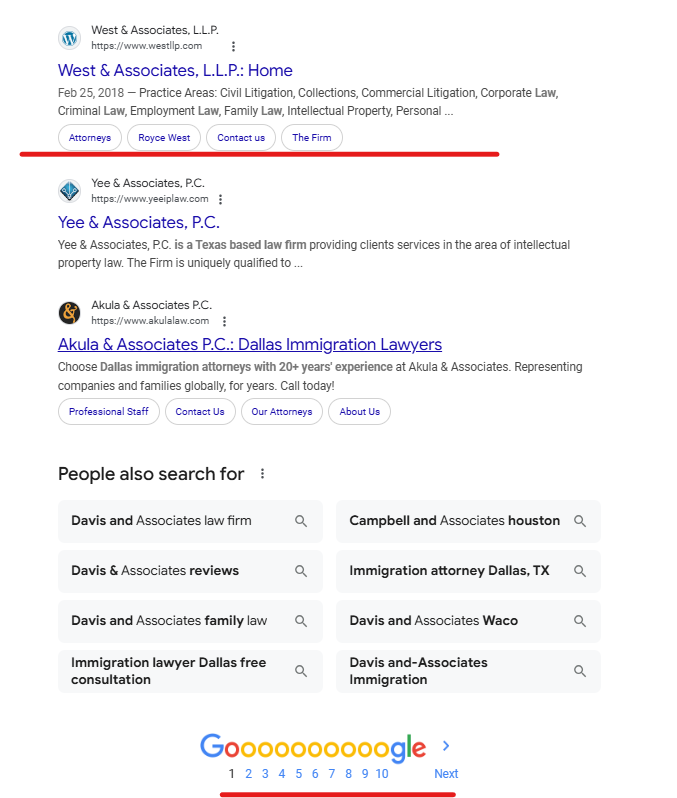Click West & Associates WordPress favicon
This screenshot has height=798, width=677.
coord(70,38)
